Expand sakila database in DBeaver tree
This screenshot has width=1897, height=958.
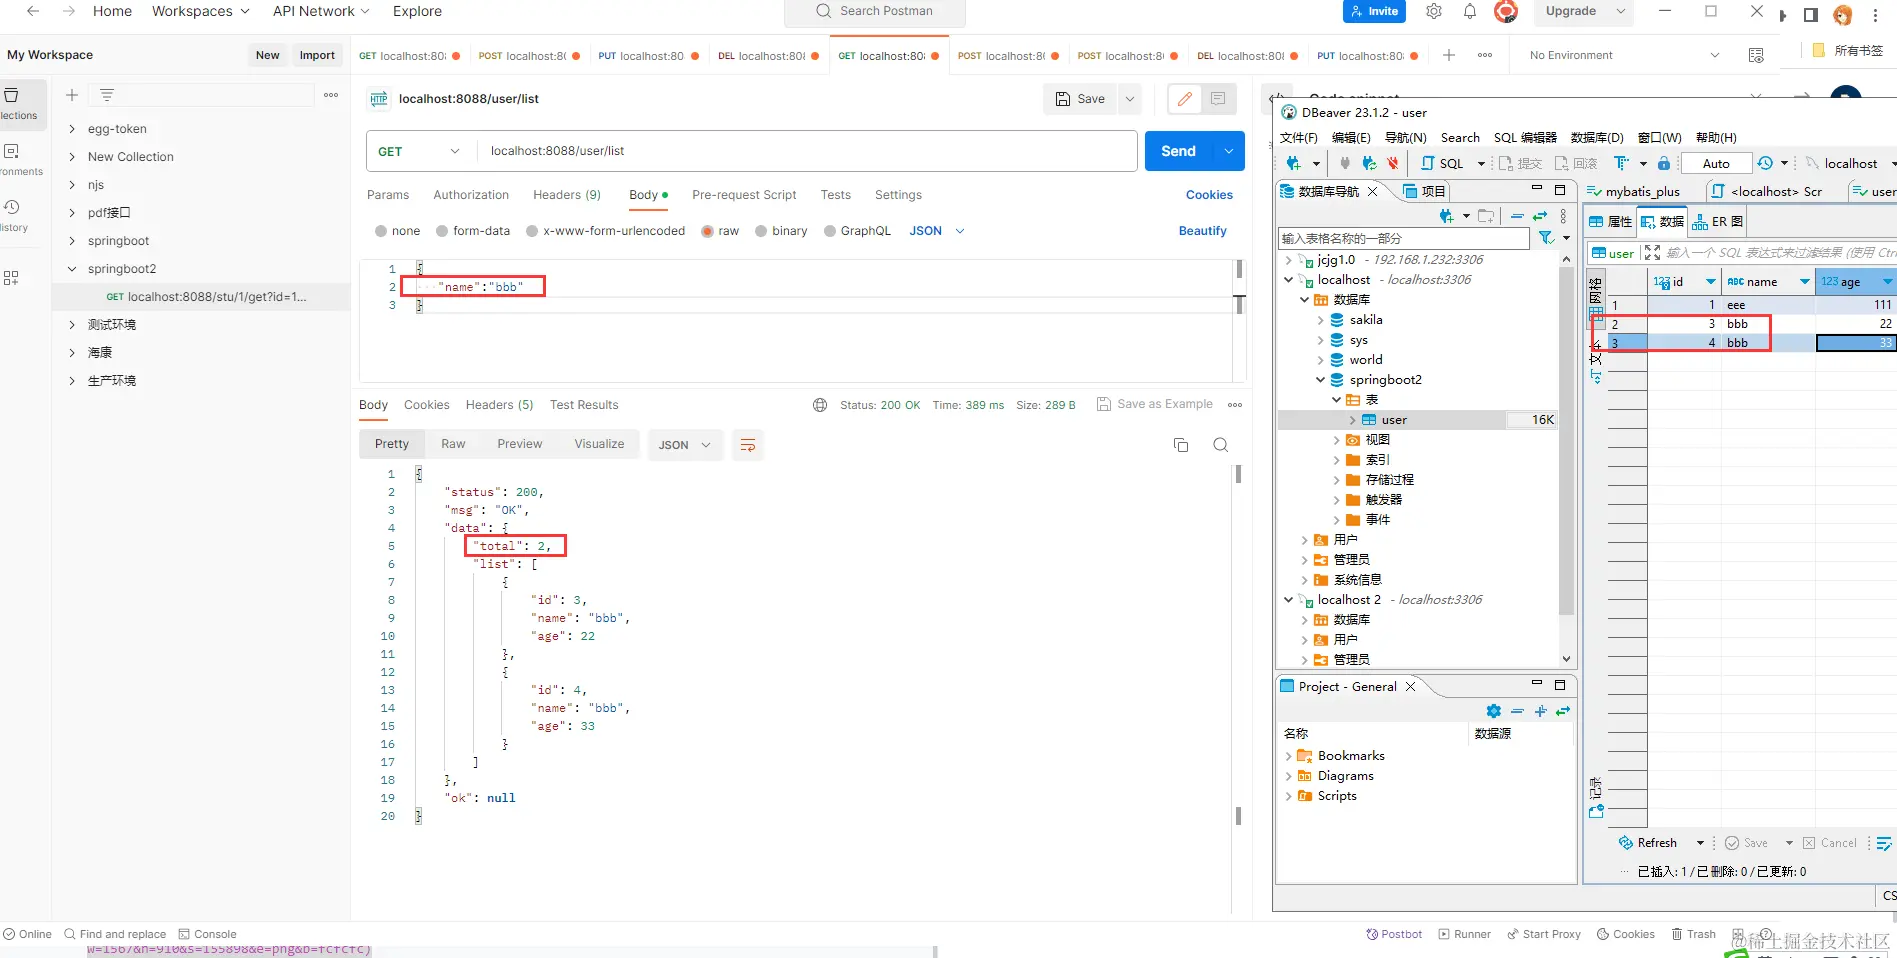1320,320
